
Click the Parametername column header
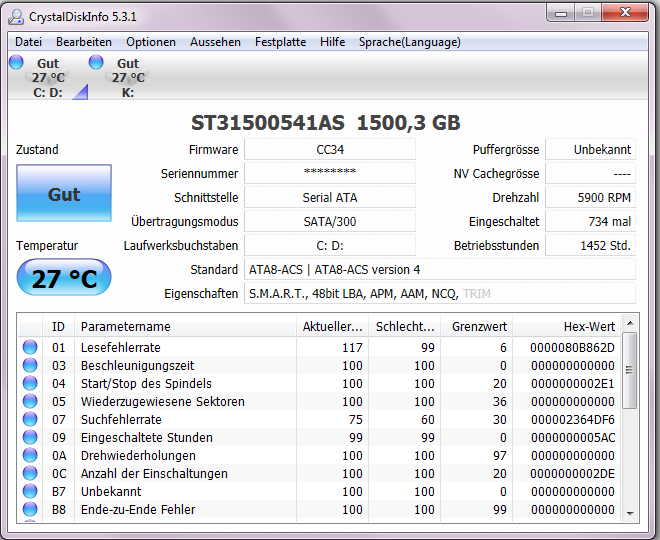click(185, 327)
